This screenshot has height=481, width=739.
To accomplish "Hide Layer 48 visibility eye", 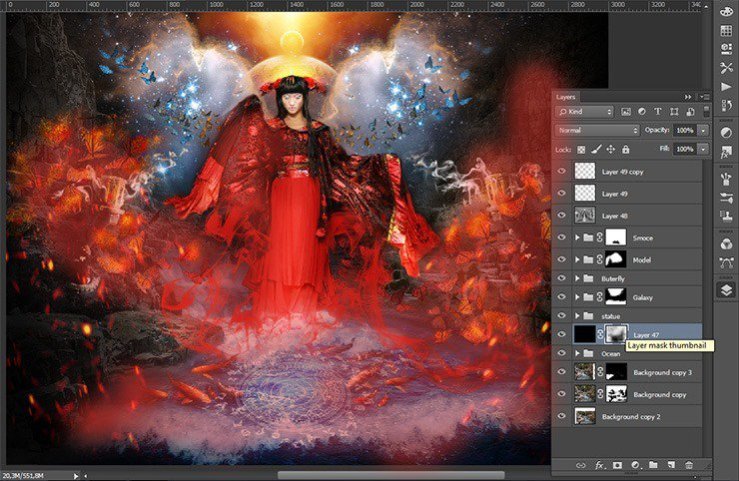I will pyautogui.click(x=561, y=215).
